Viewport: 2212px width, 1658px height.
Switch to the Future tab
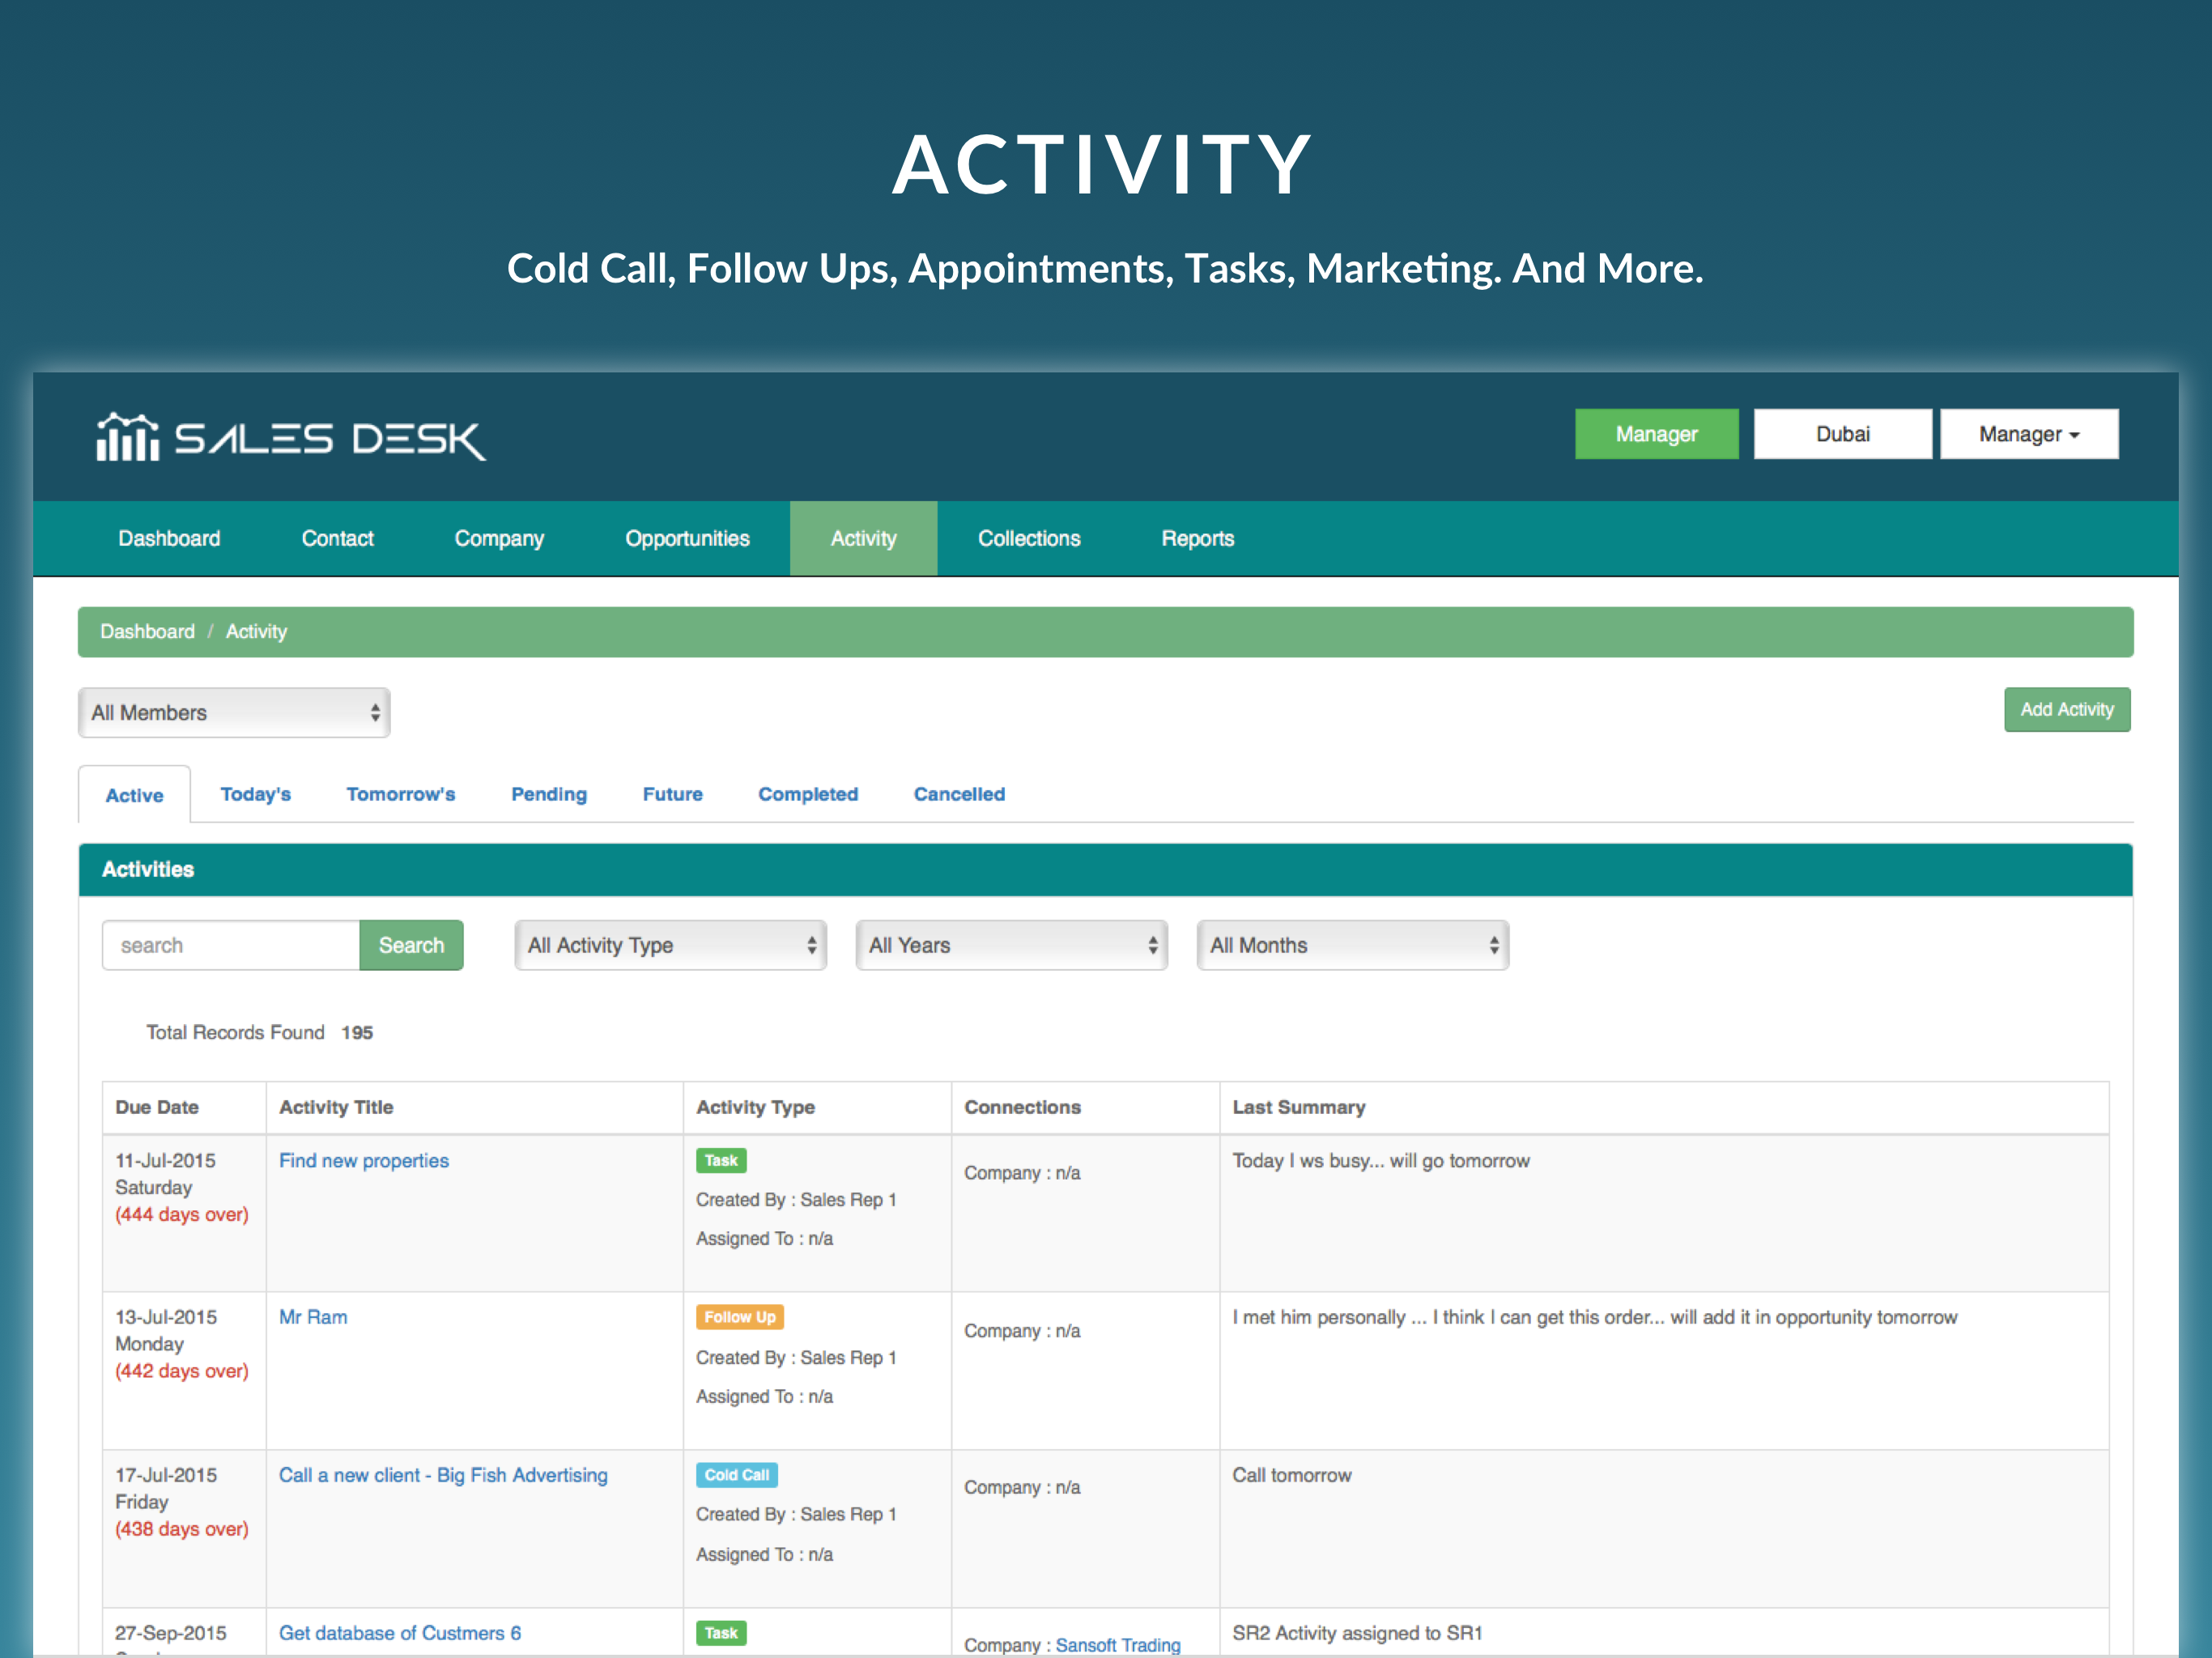point(672,794)
